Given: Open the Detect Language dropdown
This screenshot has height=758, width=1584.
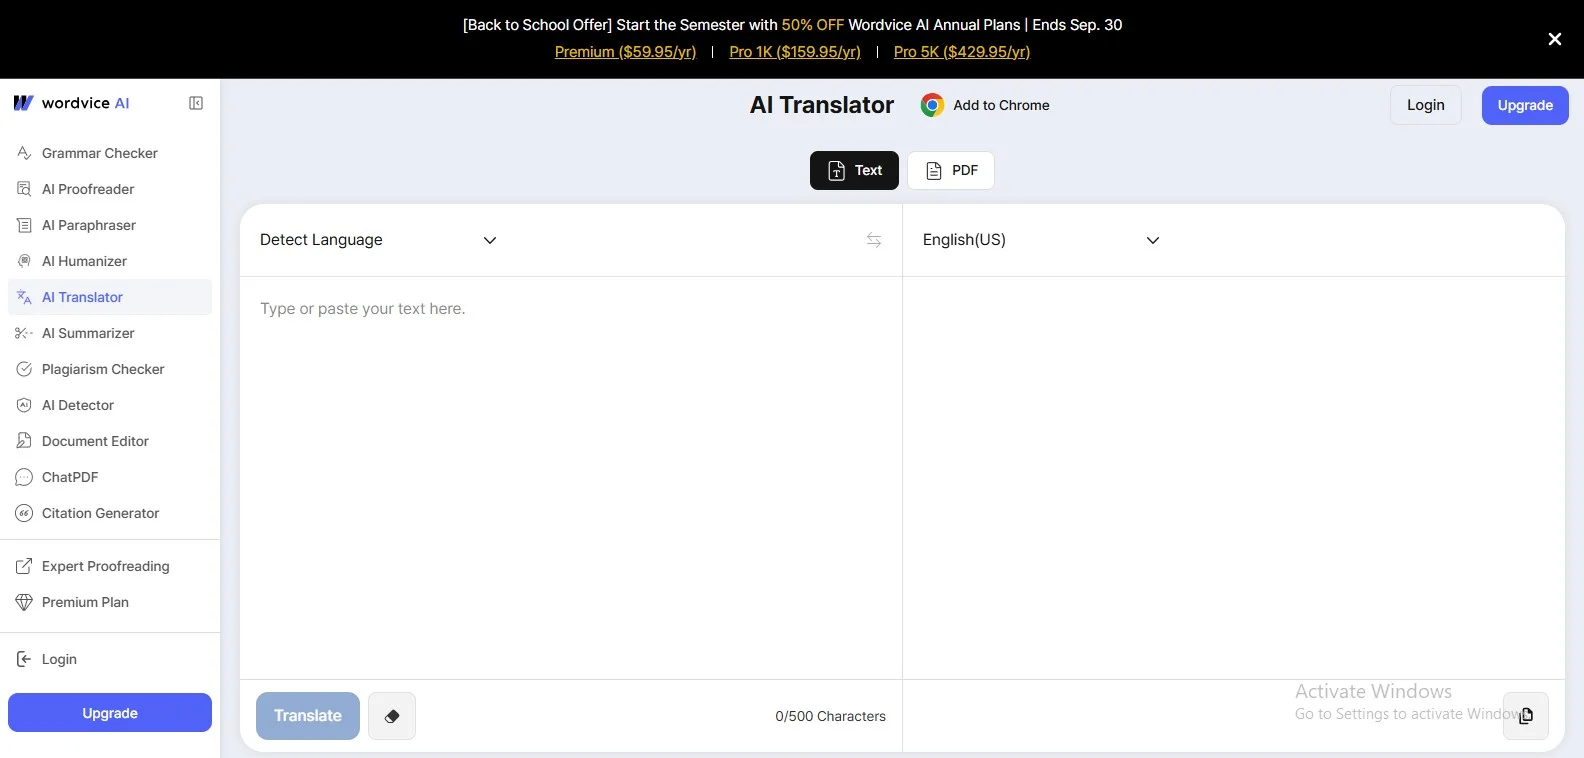Looking at the screenshot, I should click(x=378, y=240).
